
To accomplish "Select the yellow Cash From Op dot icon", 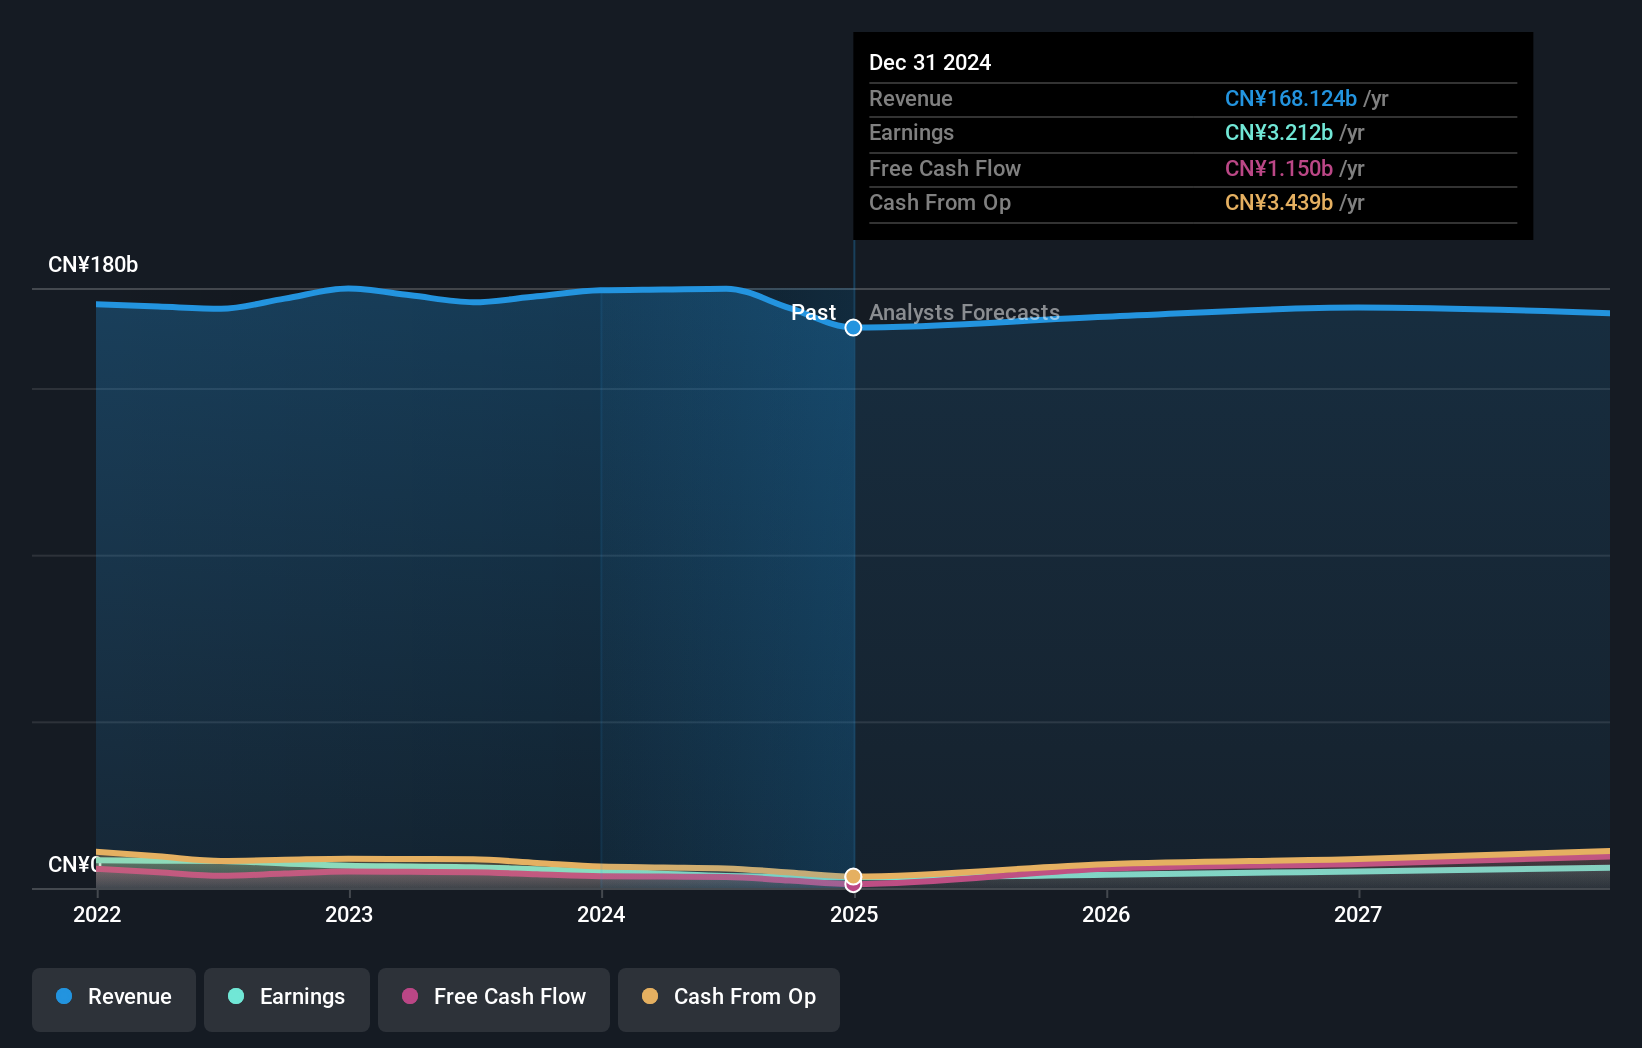I will (650, 997).
